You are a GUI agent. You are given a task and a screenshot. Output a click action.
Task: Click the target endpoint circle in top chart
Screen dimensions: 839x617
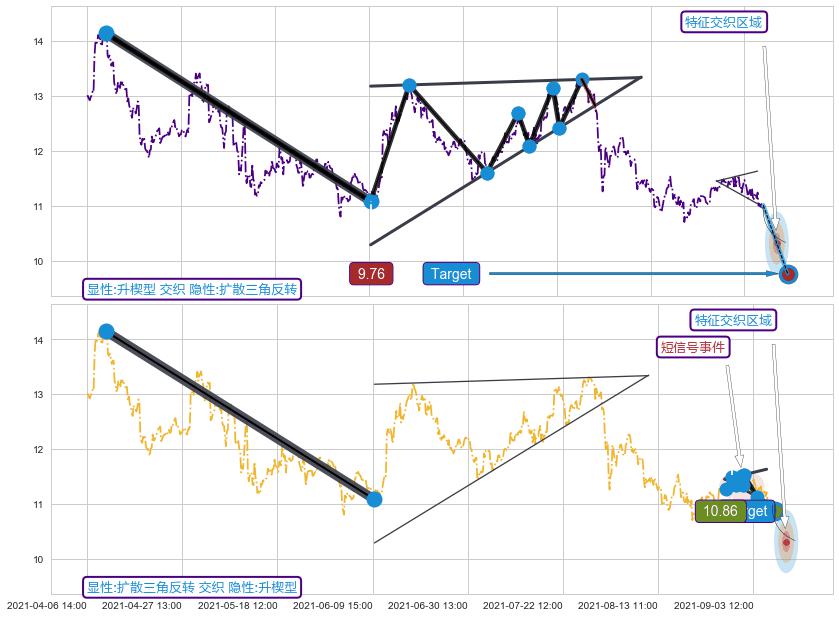click(x=788, y=274)
